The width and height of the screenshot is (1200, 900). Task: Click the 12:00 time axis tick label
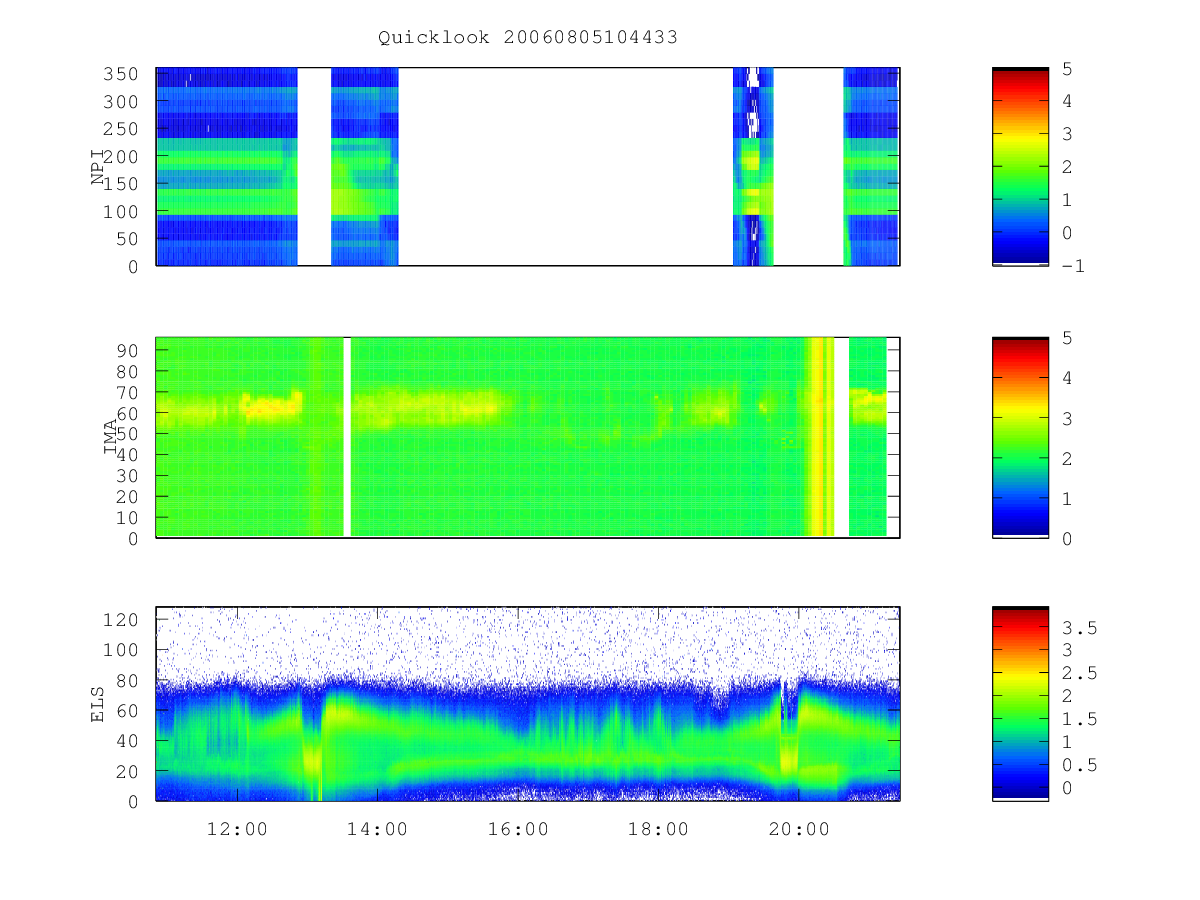[x=237, y=829]
